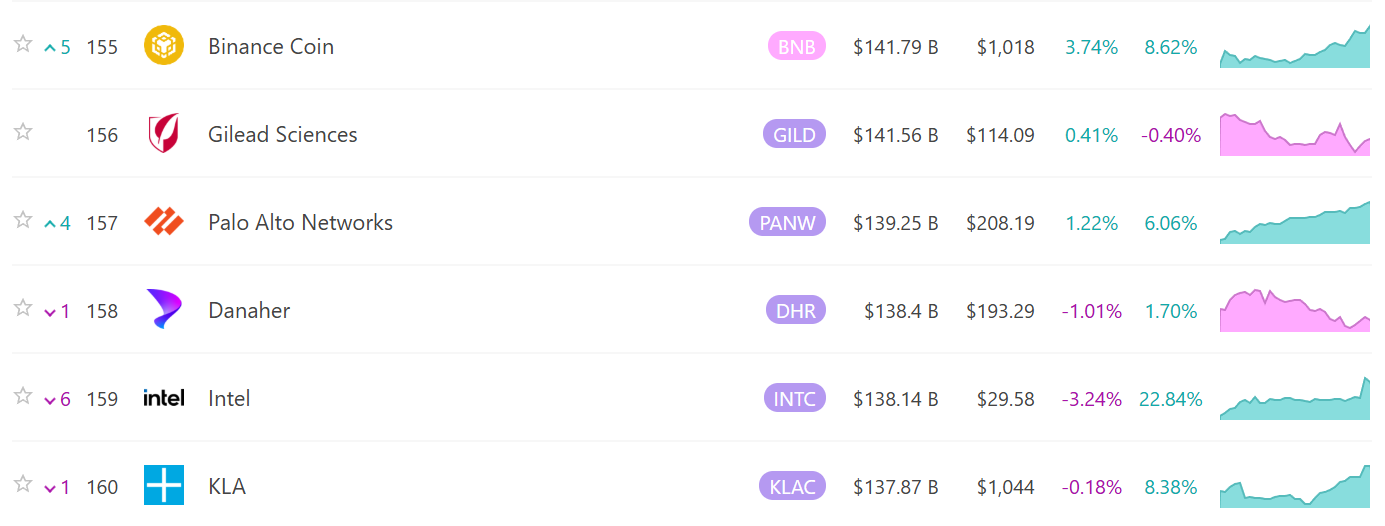Open the Danaher company page link
Screen dimensions: 1385x526
[249, 310]
